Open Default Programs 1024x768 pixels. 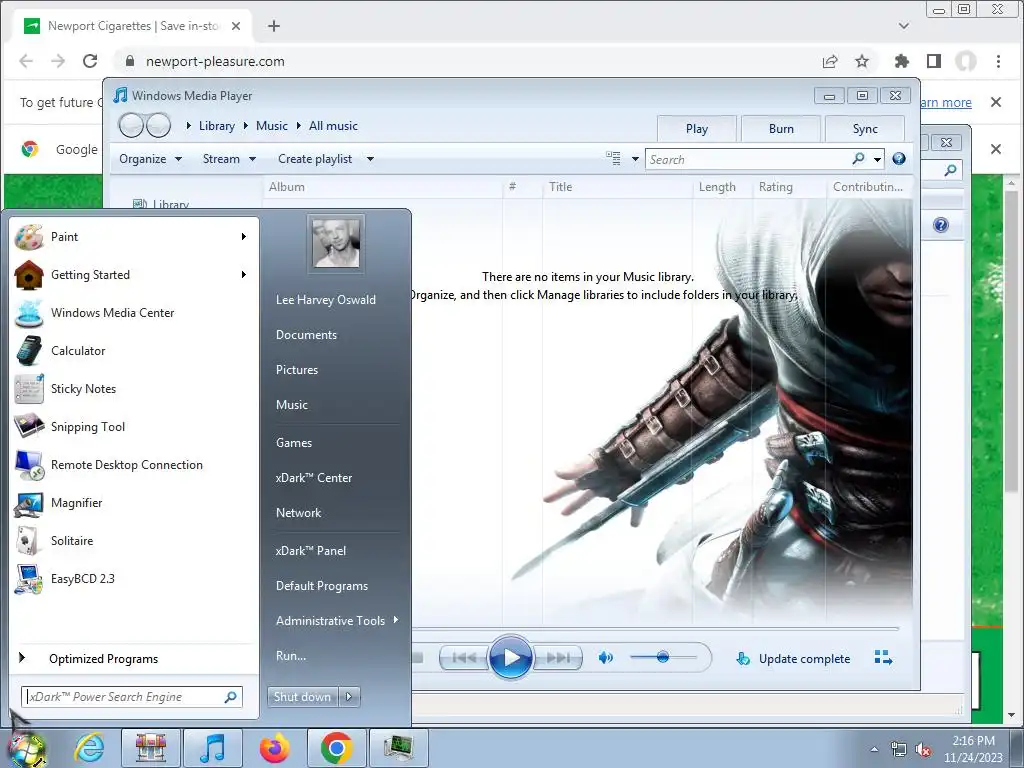tap(322, 586)
